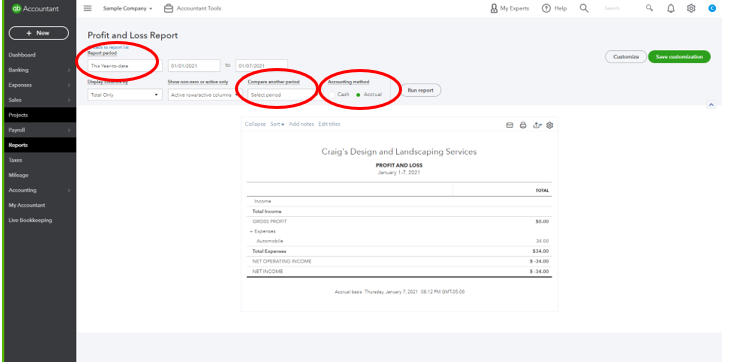
Task: Click the start date field 01/01/2021
Action: tap(194, 66)
